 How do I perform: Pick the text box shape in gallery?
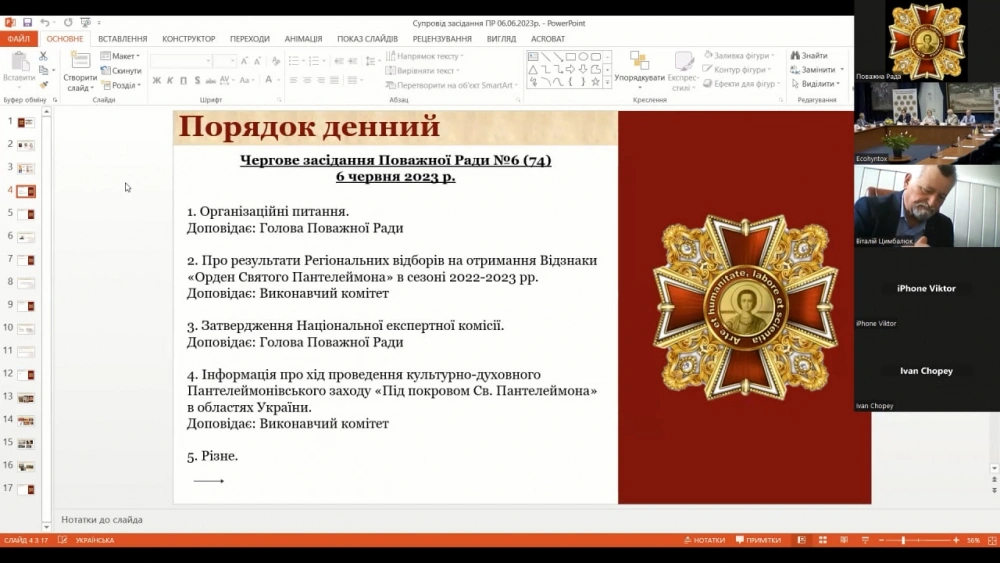point(533,56)
